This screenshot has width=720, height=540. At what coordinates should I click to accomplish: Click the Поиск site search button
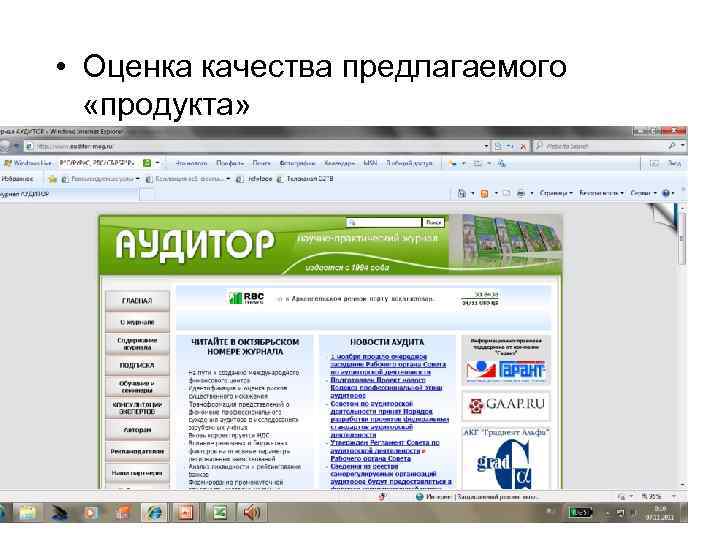(x=433, y=223)
